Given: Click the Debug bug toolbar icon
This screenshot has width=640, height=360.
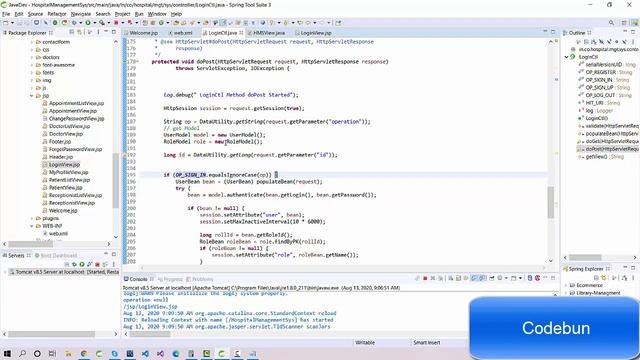Looking at the screenshot, I should pos(74,23).
